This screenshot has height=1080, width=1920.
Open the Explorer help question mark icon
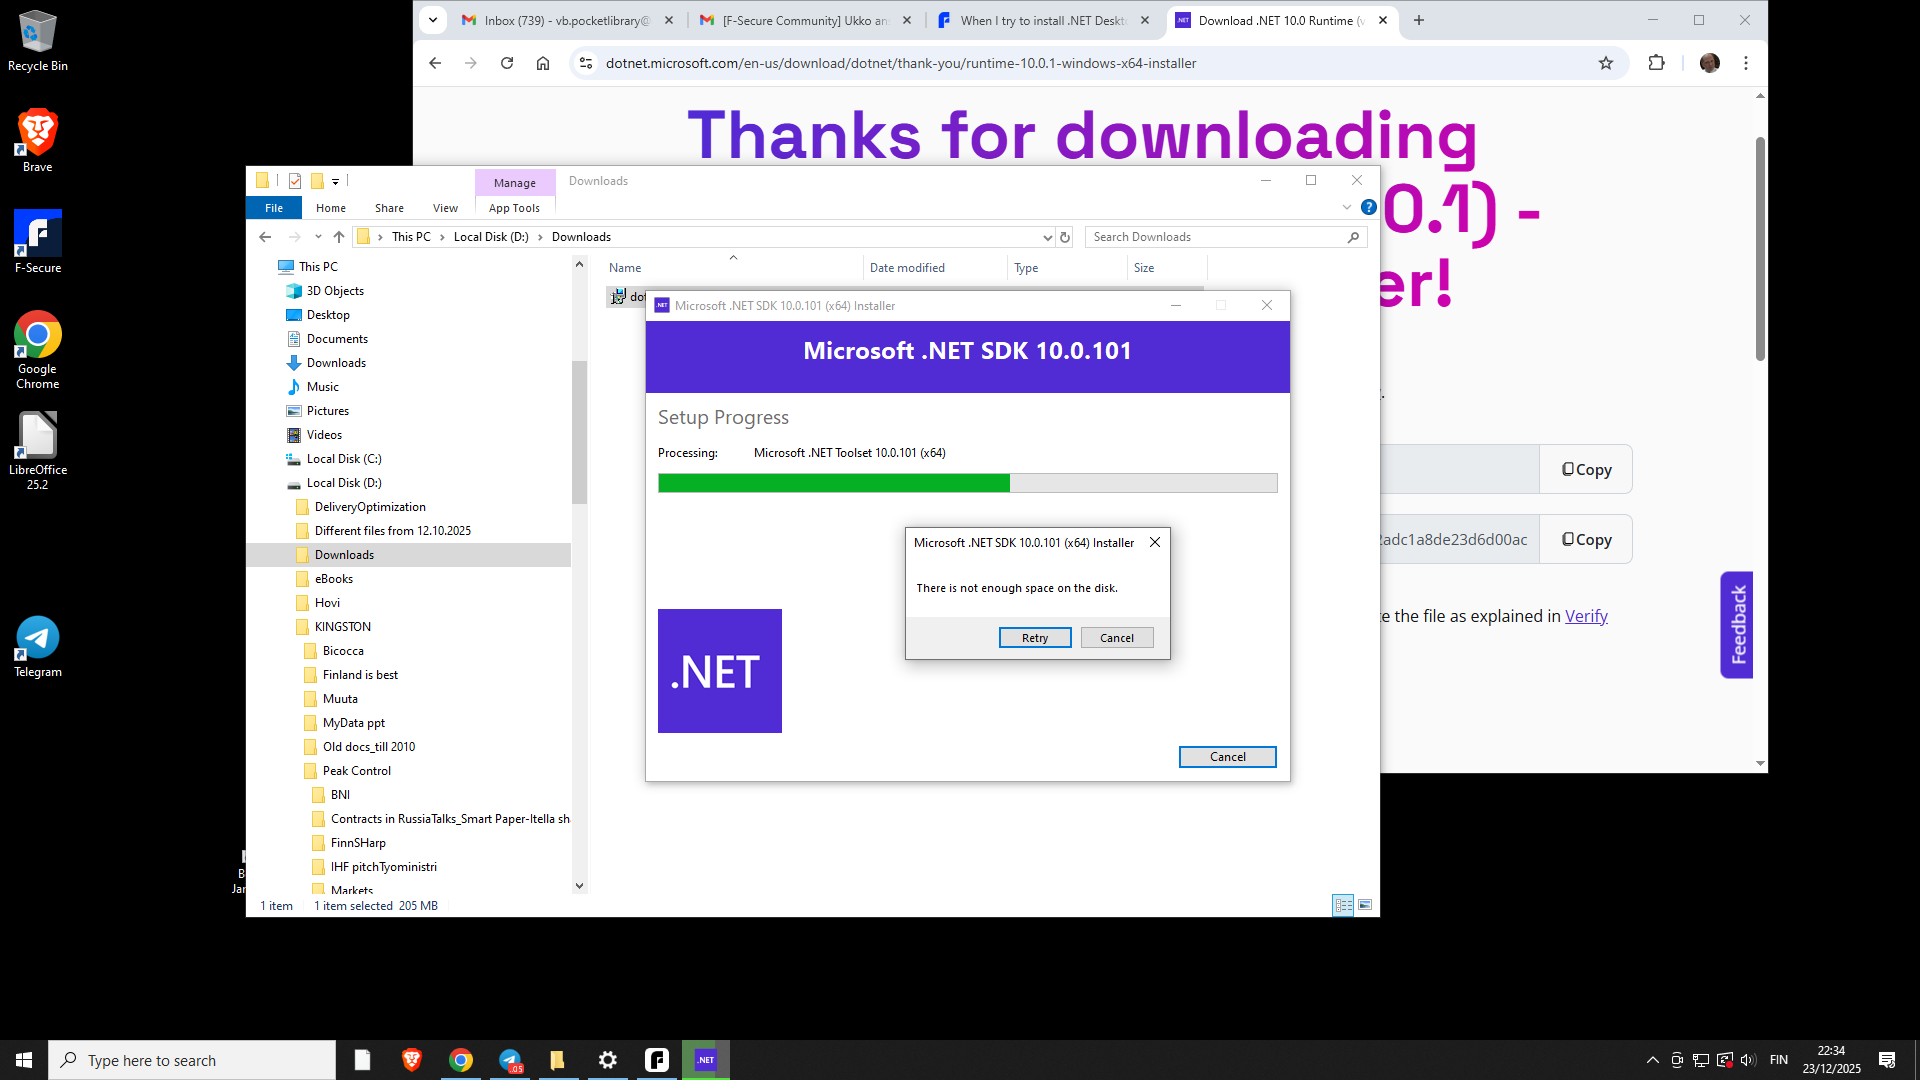(x=1369, y=207)
